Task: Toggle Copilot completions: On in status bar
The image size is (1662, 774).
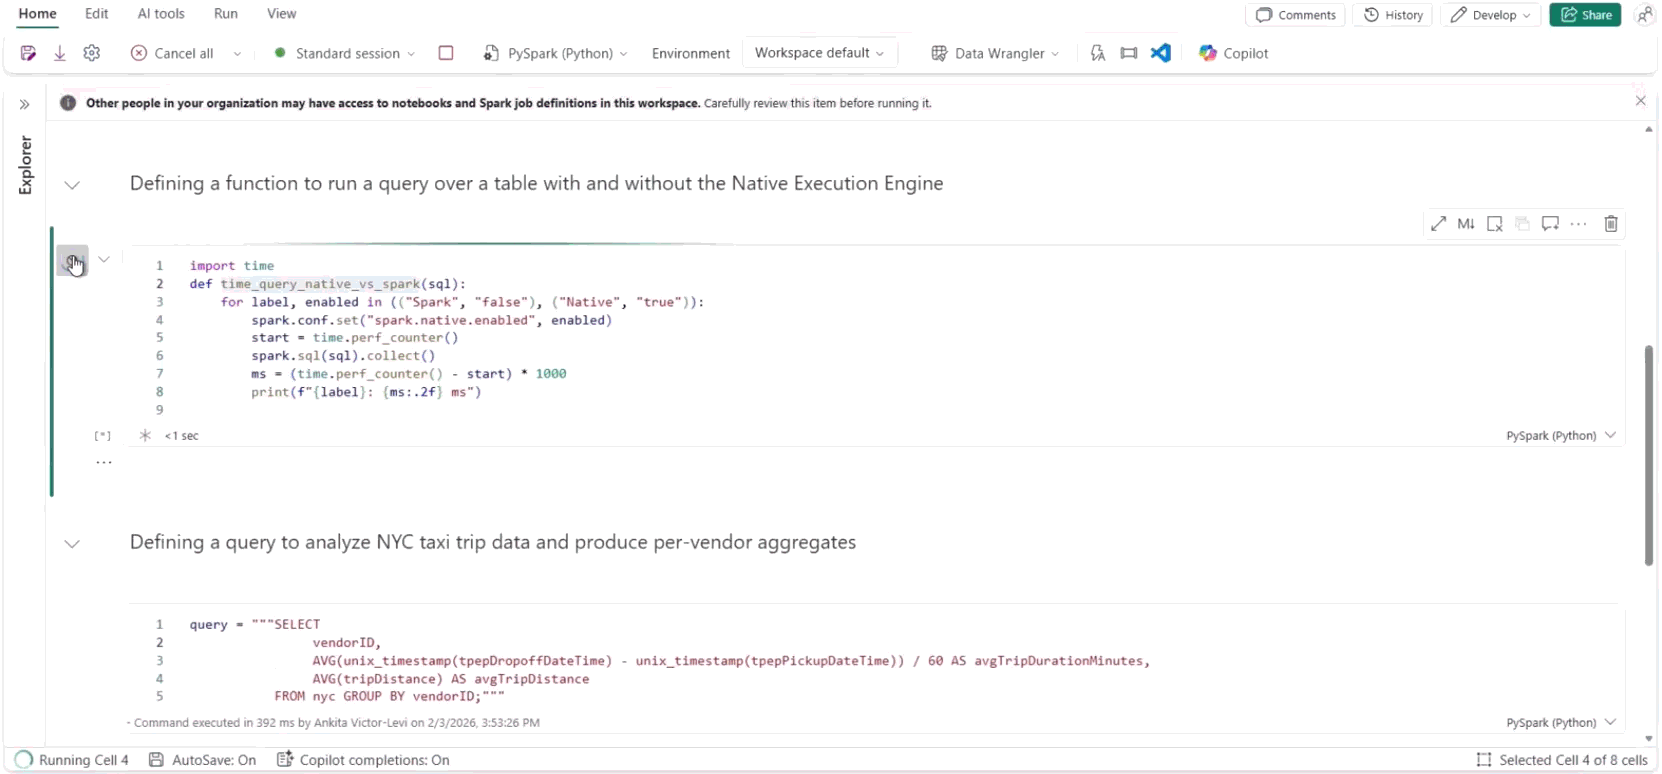Action: (x=363, y=760)
